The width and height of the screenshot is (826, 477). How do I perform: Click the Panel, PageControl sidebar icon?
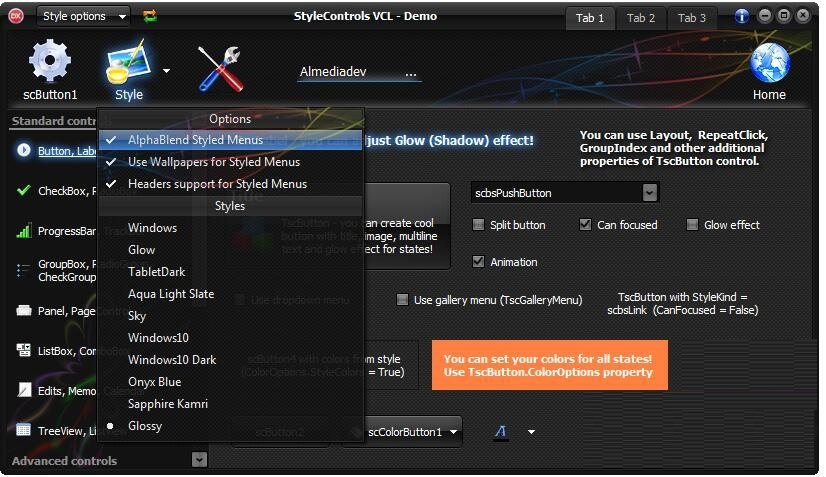(24, 310)
